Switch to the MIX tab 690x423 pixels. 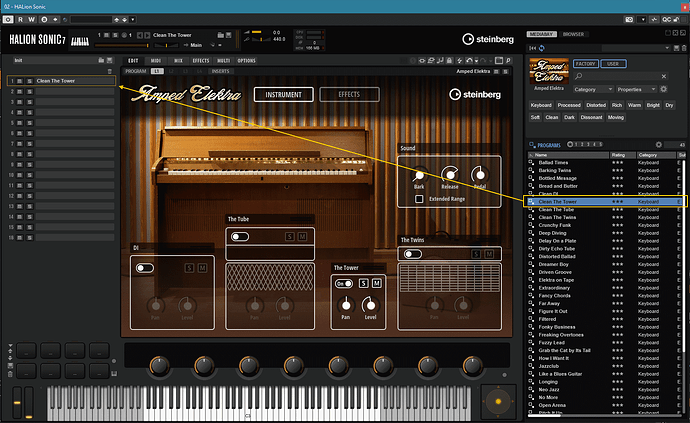pyautogui.click(x=178, y=61)
